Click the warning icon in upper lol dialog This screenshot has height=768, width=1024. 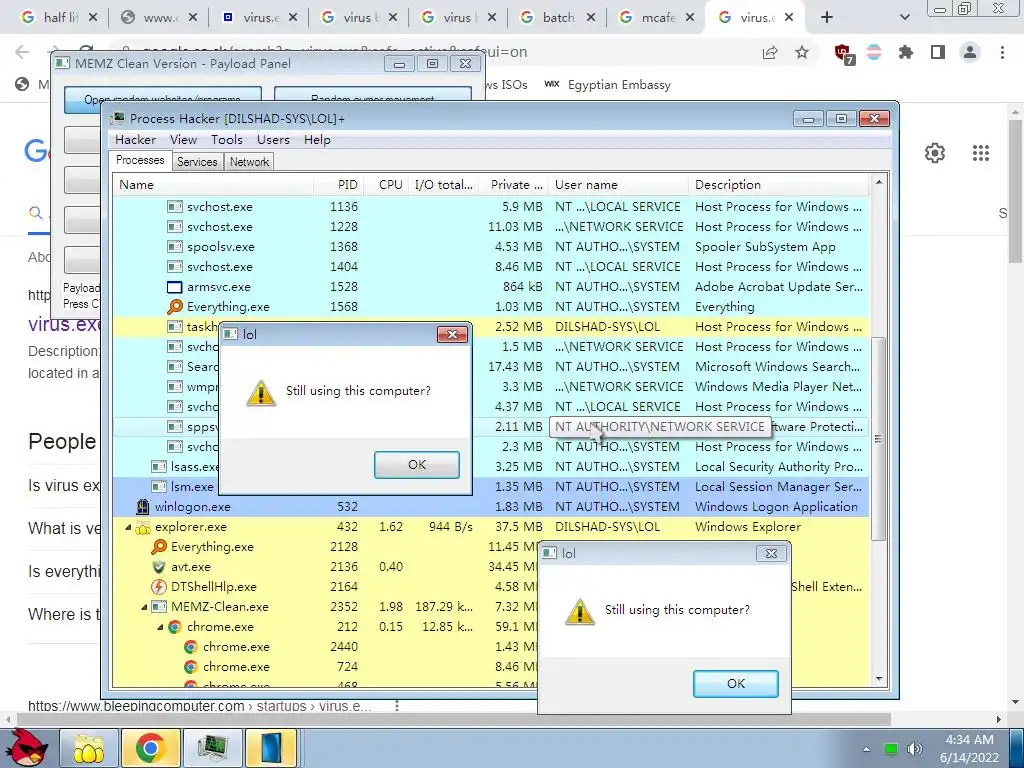261,393
